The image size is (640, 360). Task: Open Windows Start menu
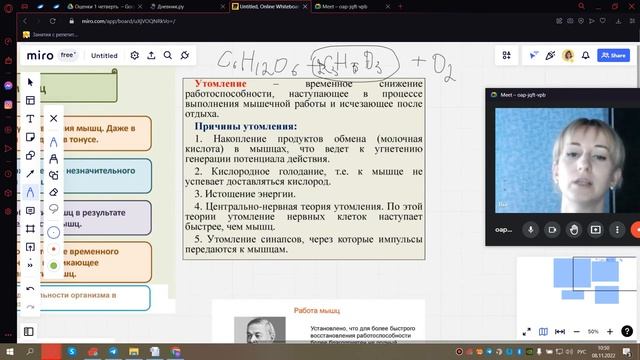[9, 351]
